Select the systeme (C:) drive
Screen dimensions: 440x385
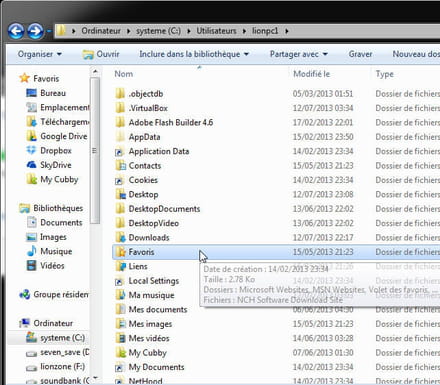[62, 338]
